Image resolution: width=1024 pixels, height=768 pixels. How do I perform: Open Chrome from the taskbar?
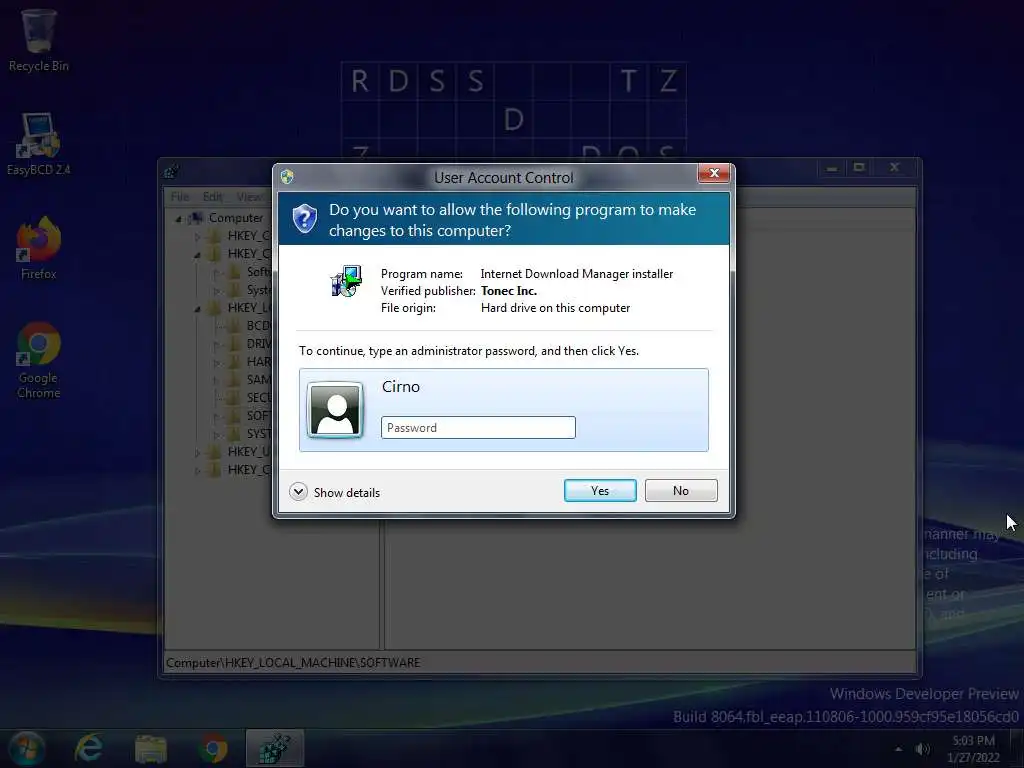click(213, 748)
